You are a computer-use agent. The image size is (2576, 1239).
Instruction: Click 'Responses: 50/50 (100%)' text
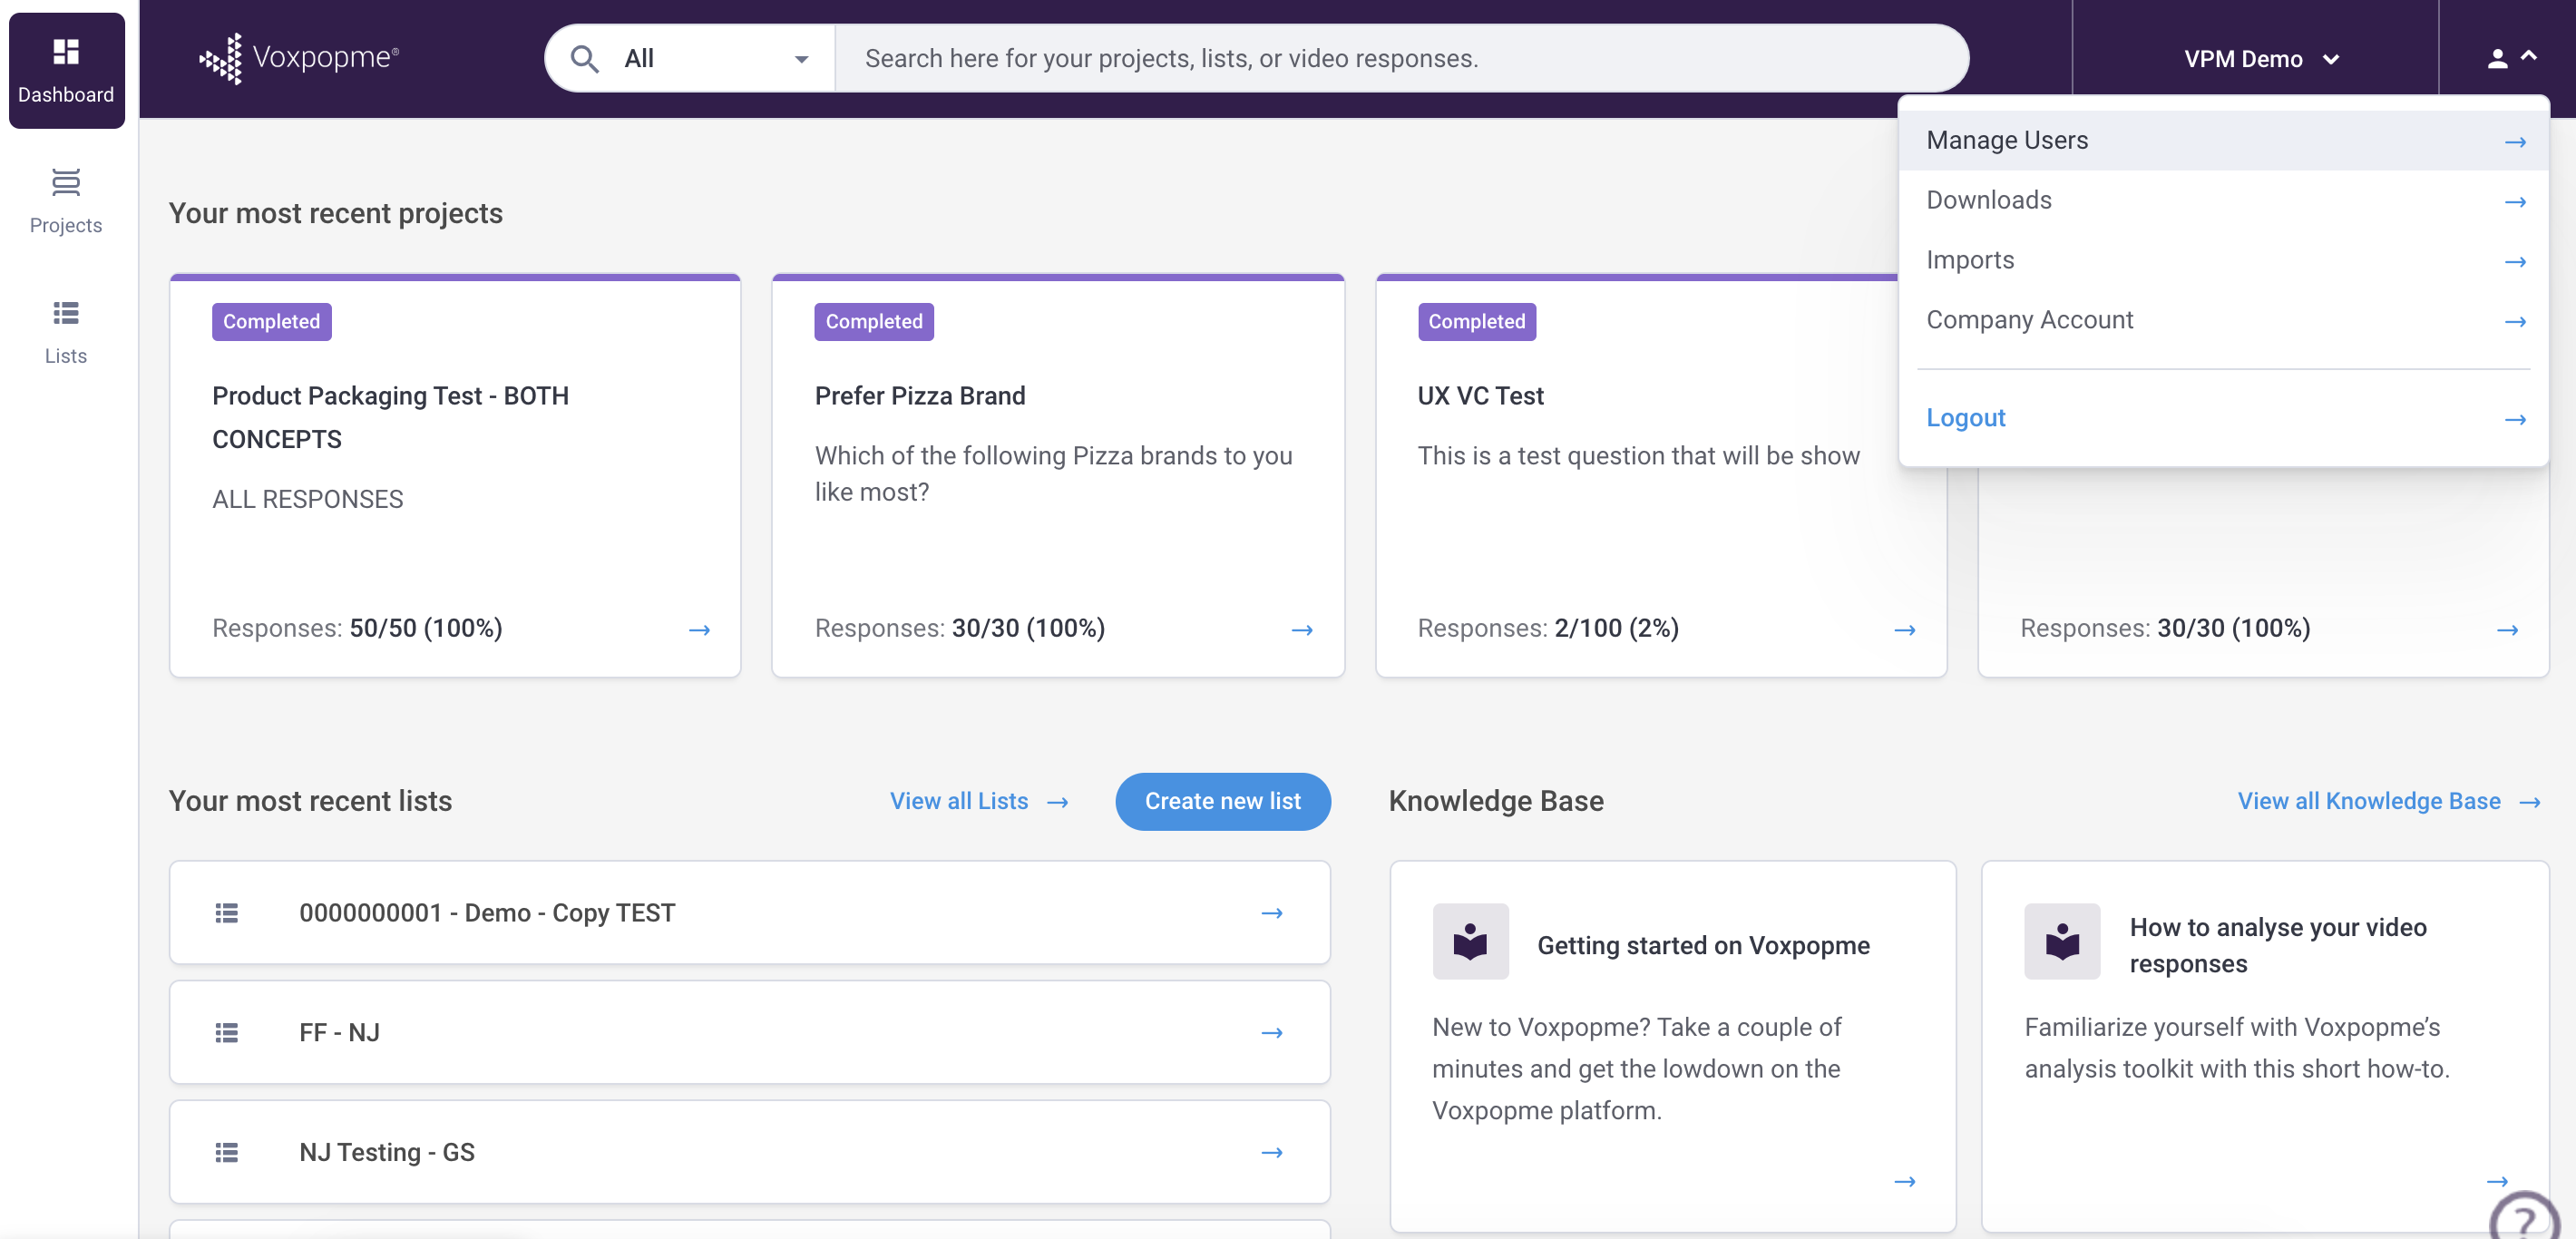pos(357,628)
